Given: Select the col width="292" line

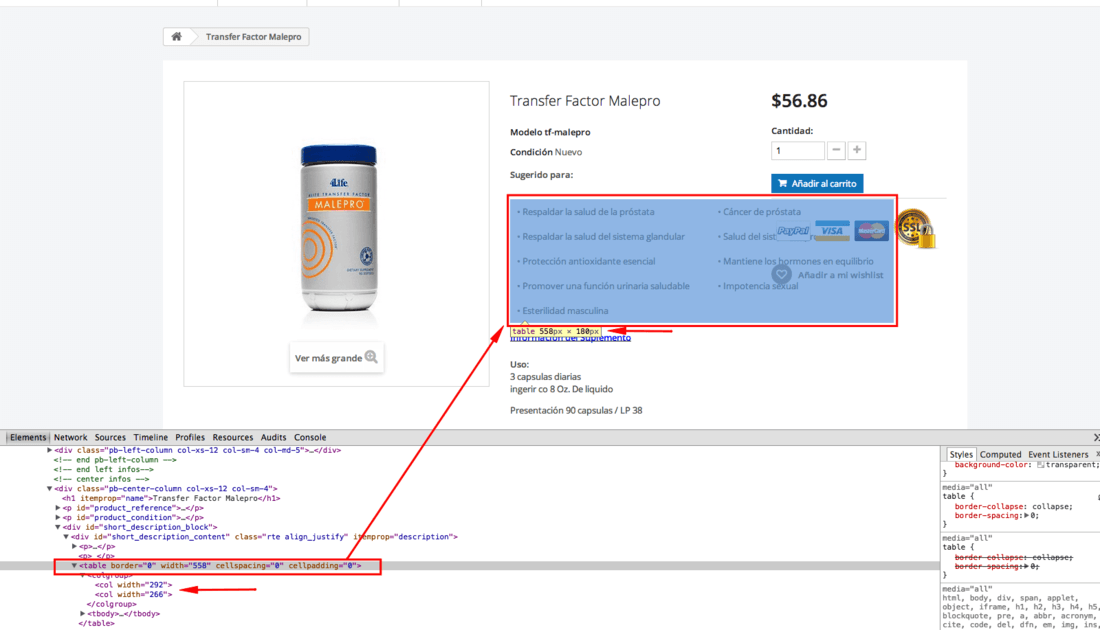Looking at the screenshot, I should [133, 585].
